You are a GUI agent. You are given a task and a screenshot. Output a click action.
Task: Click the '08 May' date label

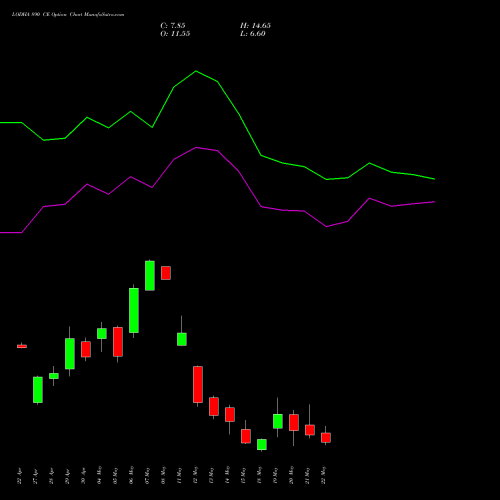pyautogui.click(x=163, y=475)
